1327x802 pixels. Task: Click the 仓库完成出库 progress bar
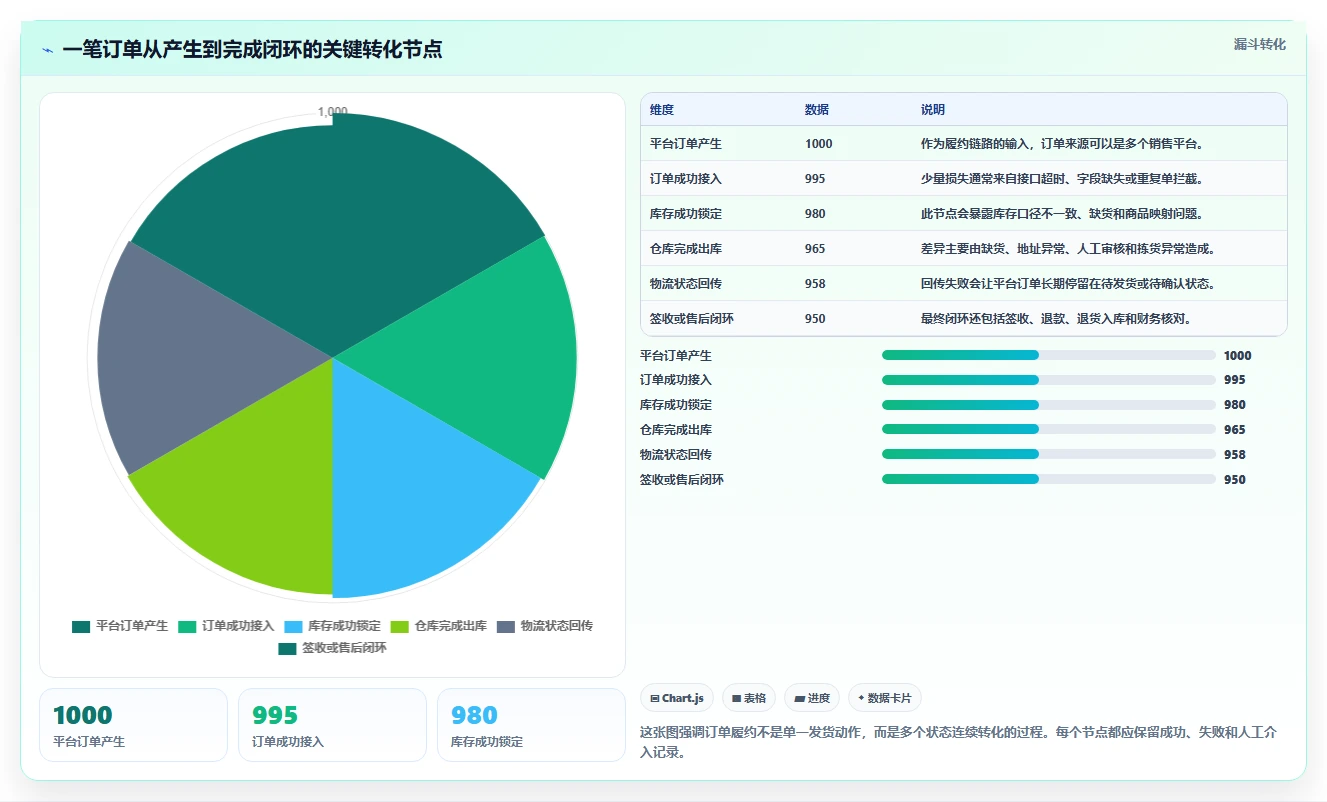(1048, 429)
